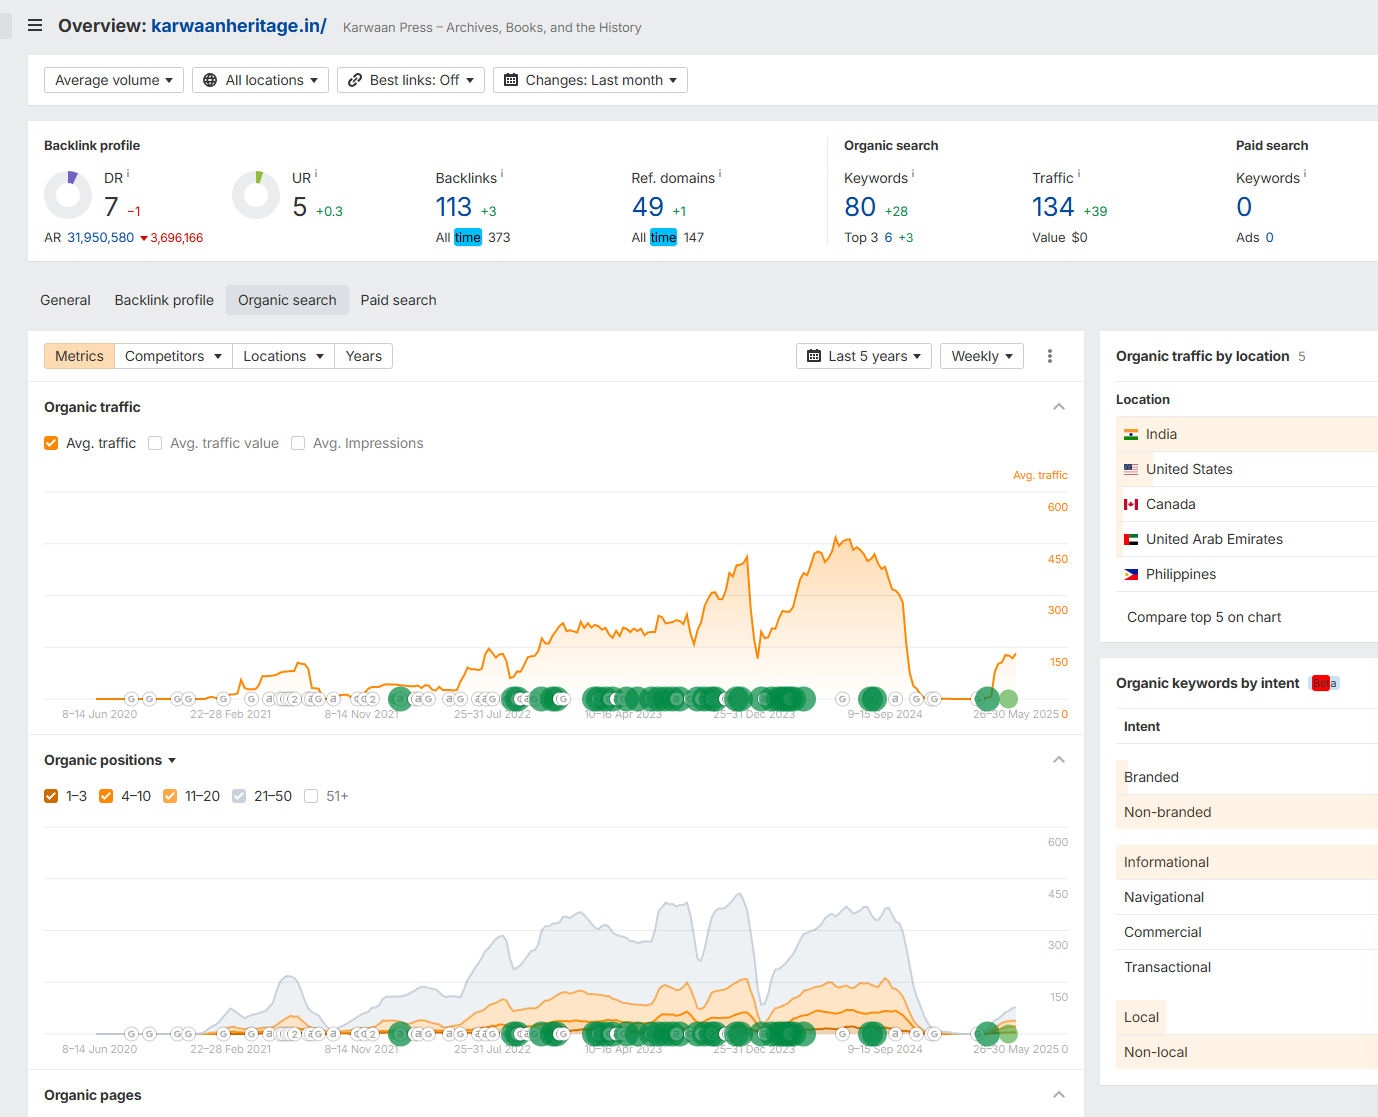Click the organic Traffic info icon
This screenshot has height=1117, width=1378.
point(1078,174)
